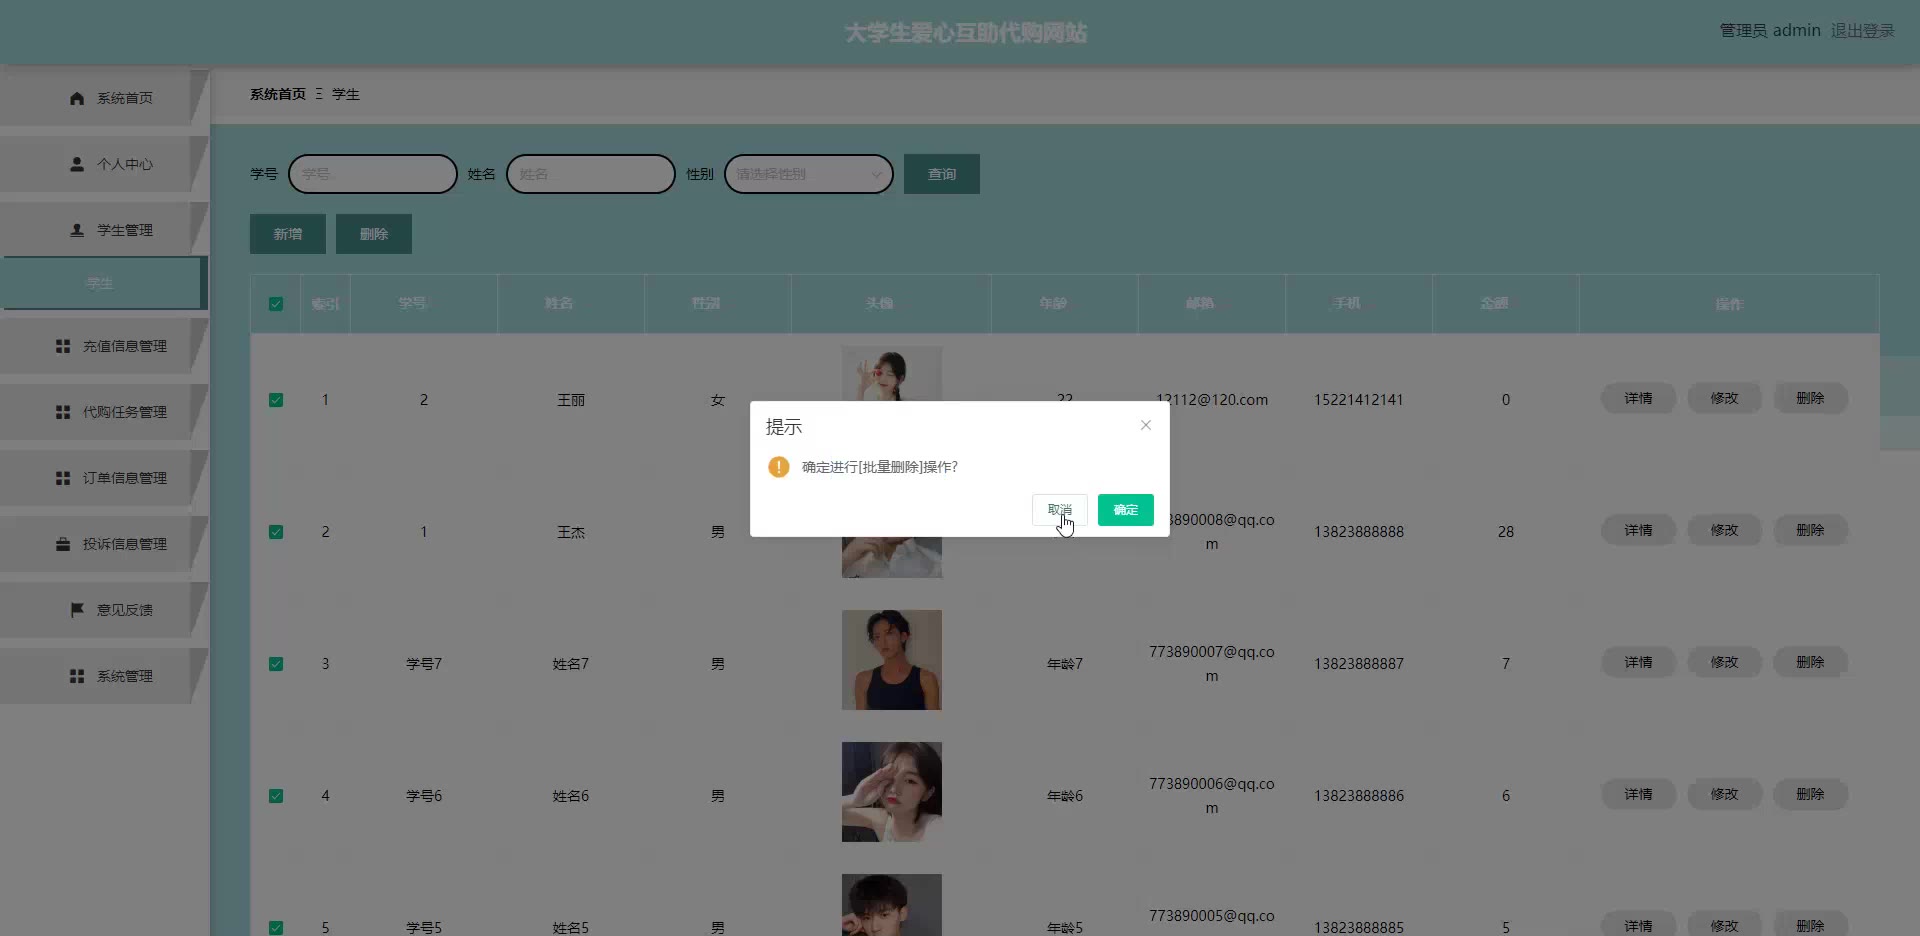The height and width of the screenshot is (936, 1920).
Task: Open the 充值信息管理 menu
Action: pos(104,346)
